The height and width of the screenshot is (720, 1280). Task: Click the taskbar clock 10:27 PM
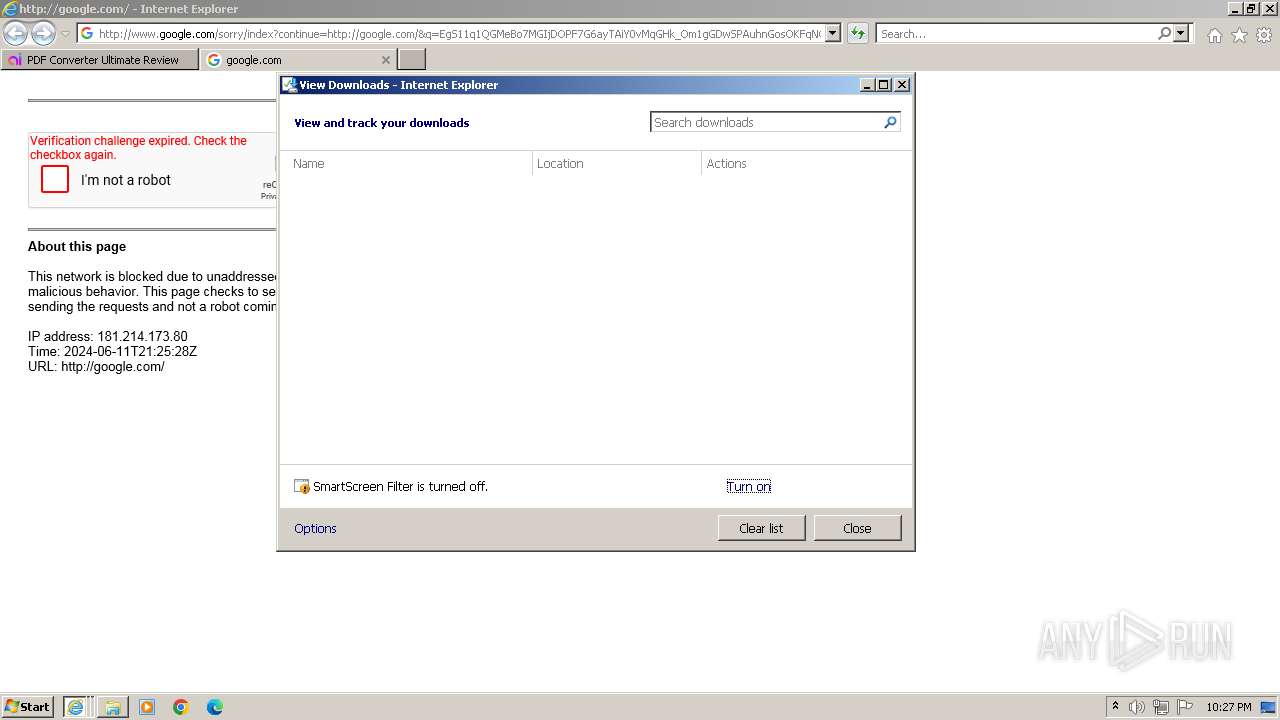(x=1229, y=707)
